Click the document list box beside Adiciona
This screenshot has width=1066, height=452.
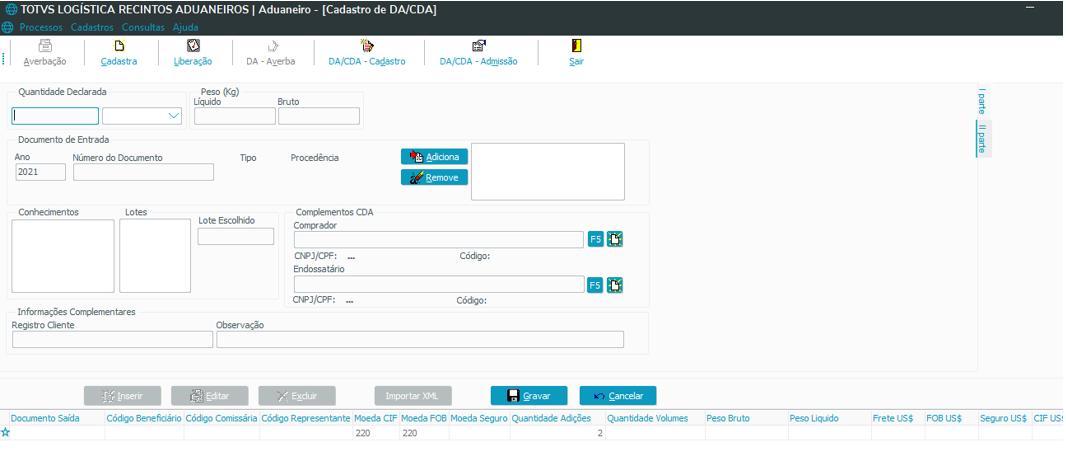(x=548, y=171)
